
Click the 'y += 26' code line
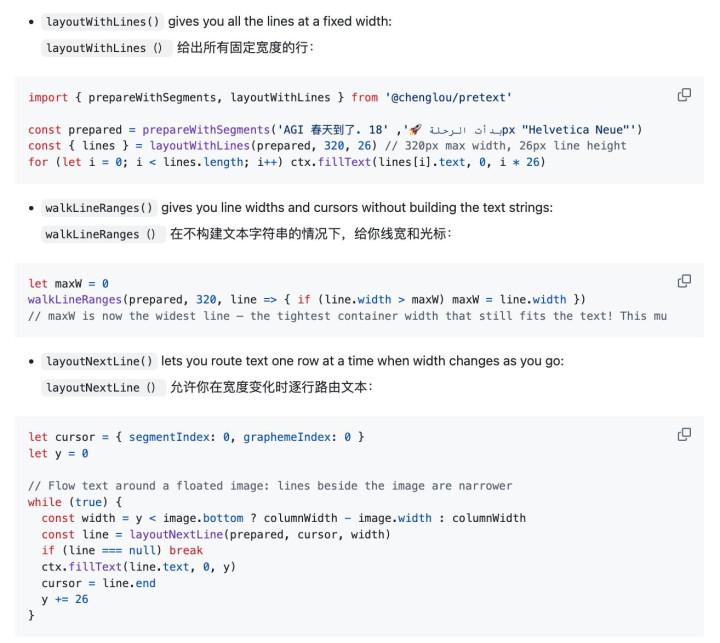[65, 599]
